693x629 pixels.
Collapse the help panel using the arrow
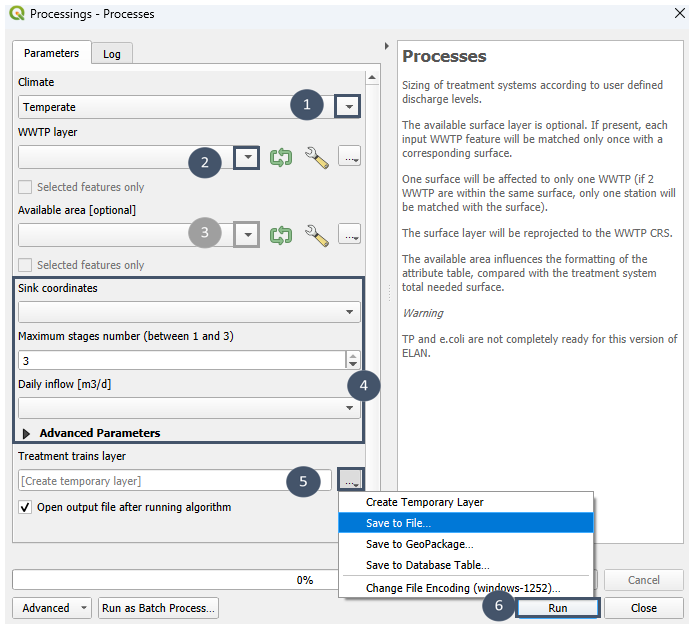click(x=387, y=47)
